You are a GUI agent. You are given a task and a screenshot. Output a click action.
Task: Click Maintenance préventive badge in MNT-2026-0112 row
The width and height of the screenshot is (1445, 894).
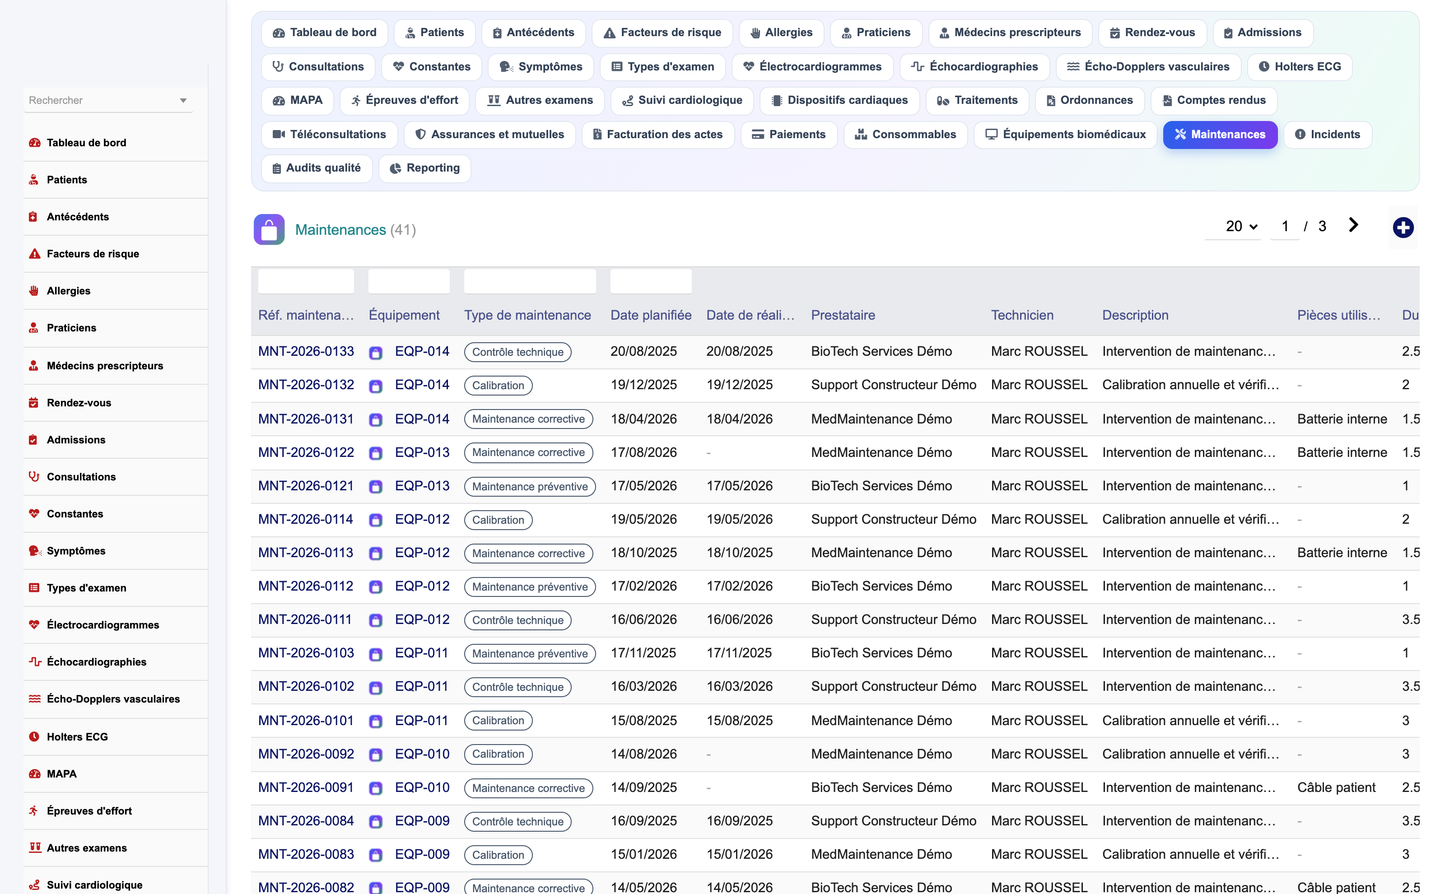click(530, 587)
